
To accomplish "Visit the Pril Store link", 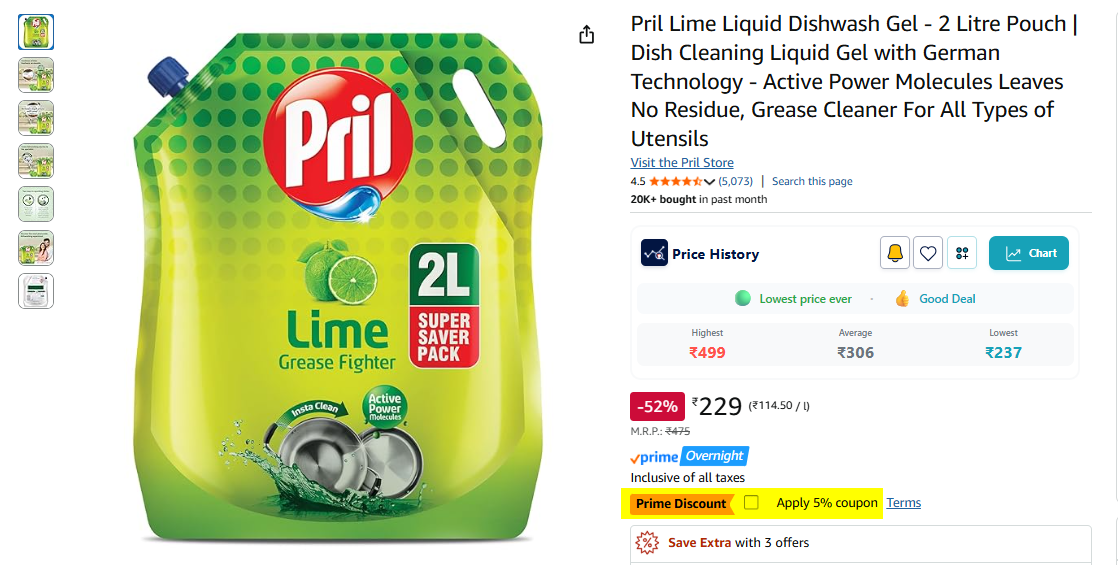I will [682, 163].
